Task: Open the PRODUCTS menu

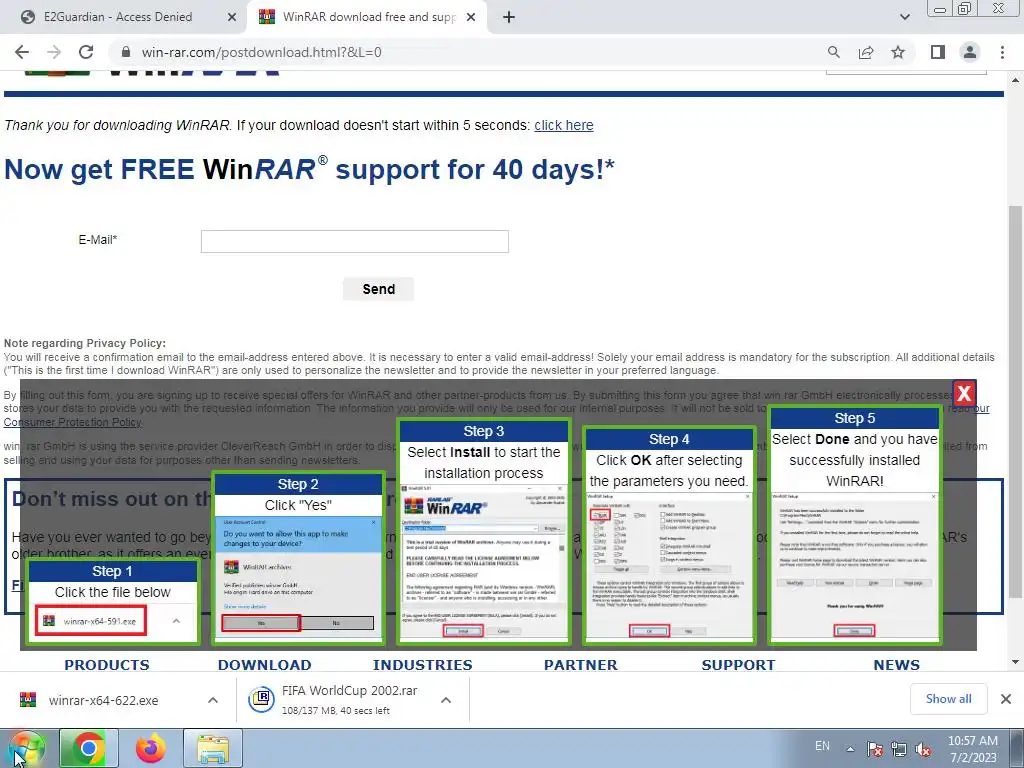Action: (x=106, y=665)
